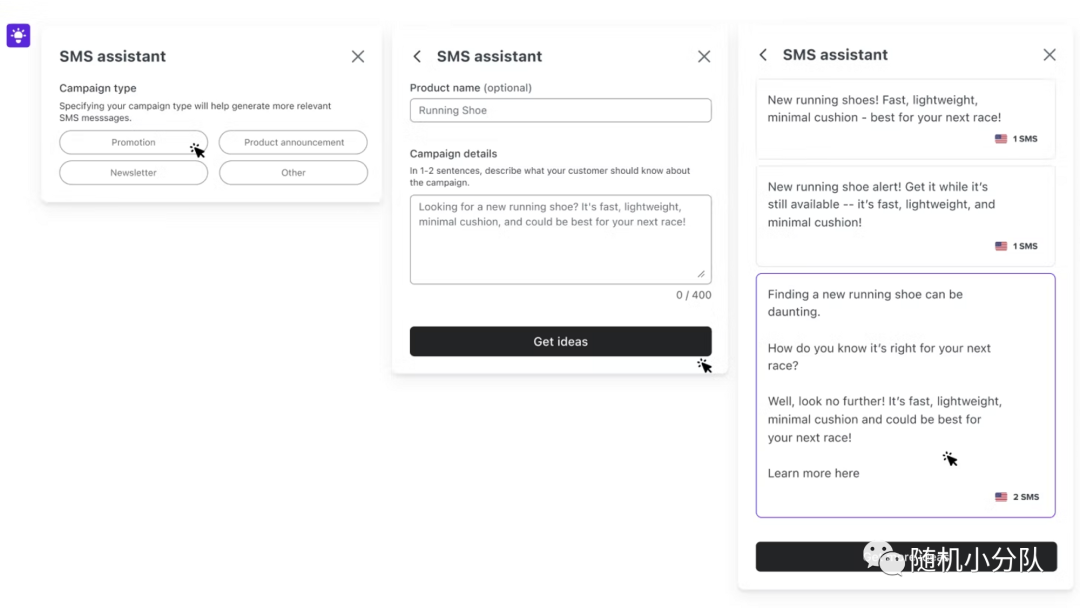Pick the Other campaign type
Viewport: 1080px width, 608px height.
[293, 173]
